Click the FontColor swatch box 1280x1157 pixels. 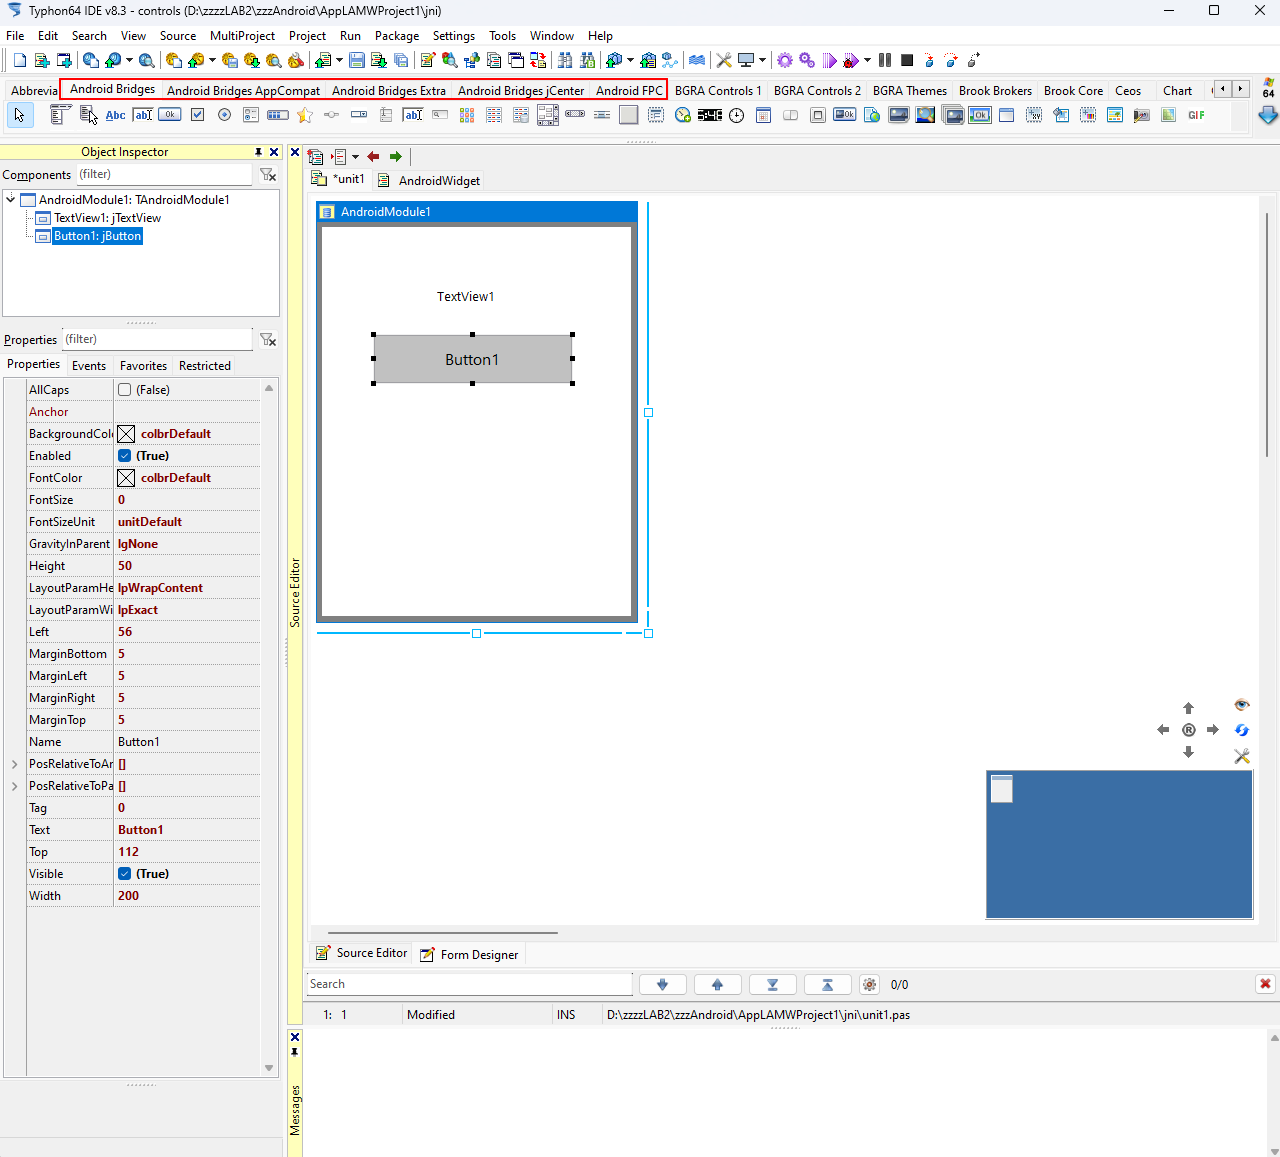[x=126, y=478]
